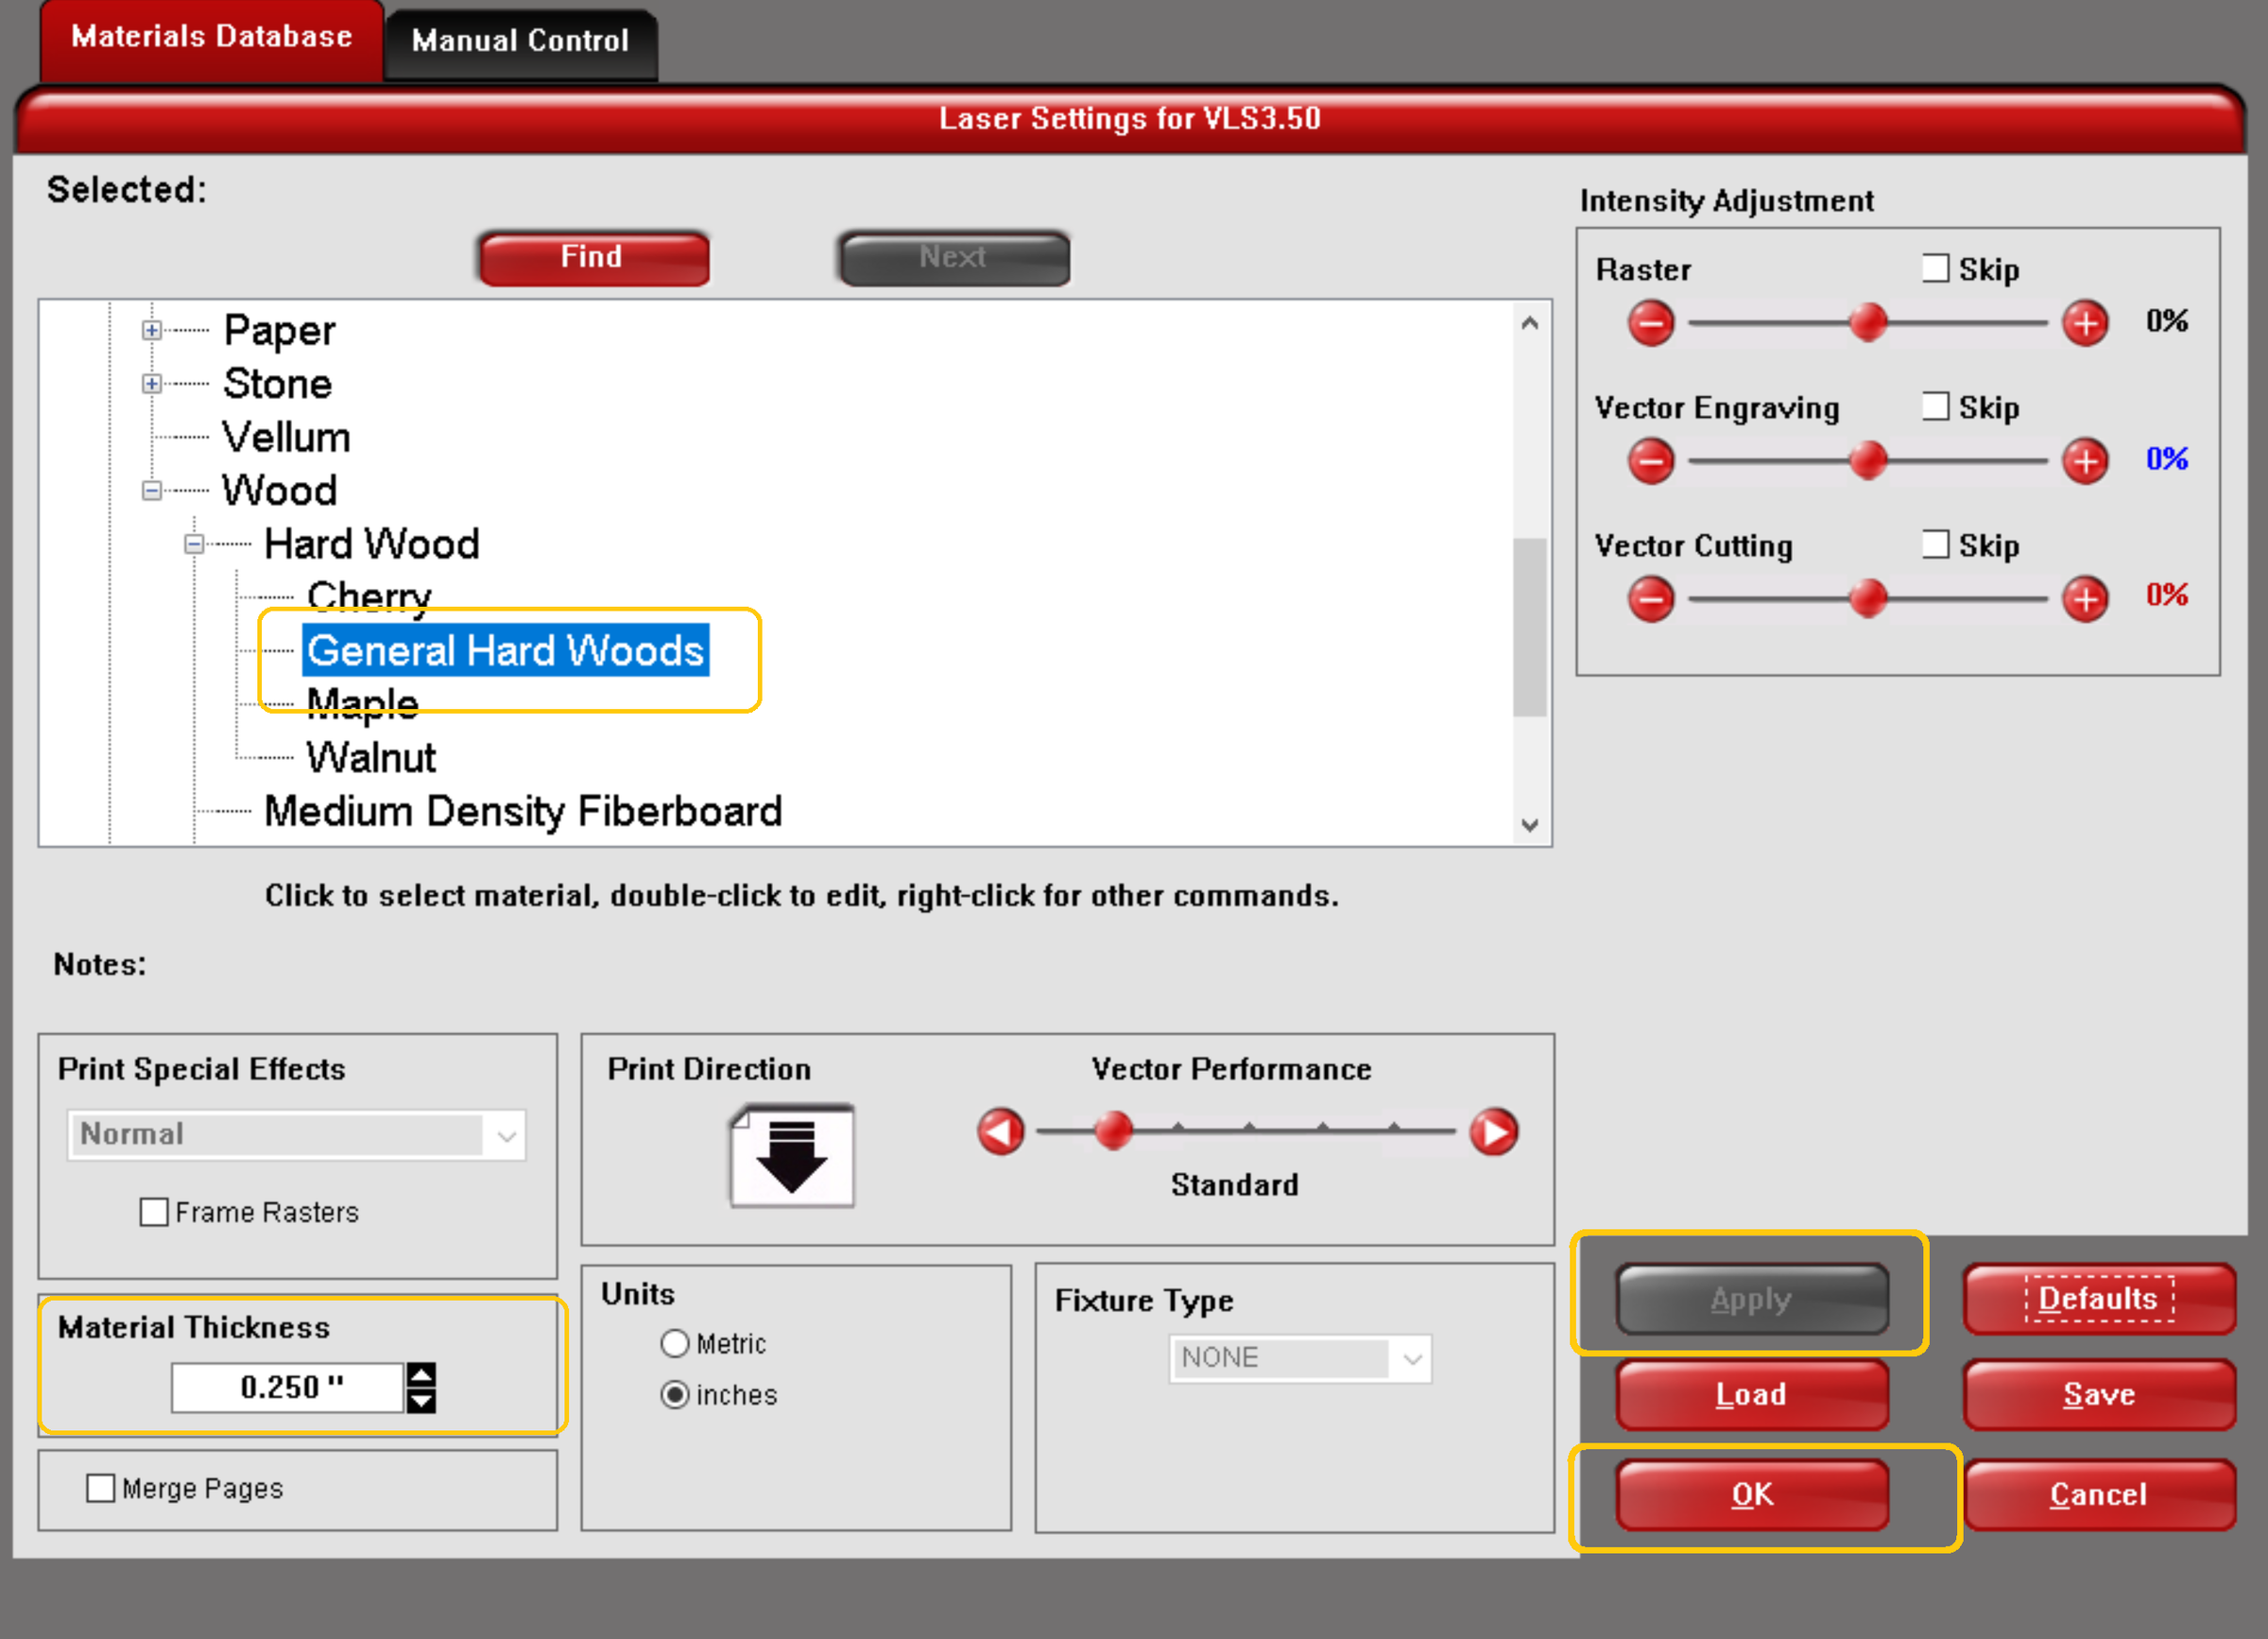Screen dimensions: 2268x1639
Task: Select Walnut in the material tree
Action: (371, 757)
